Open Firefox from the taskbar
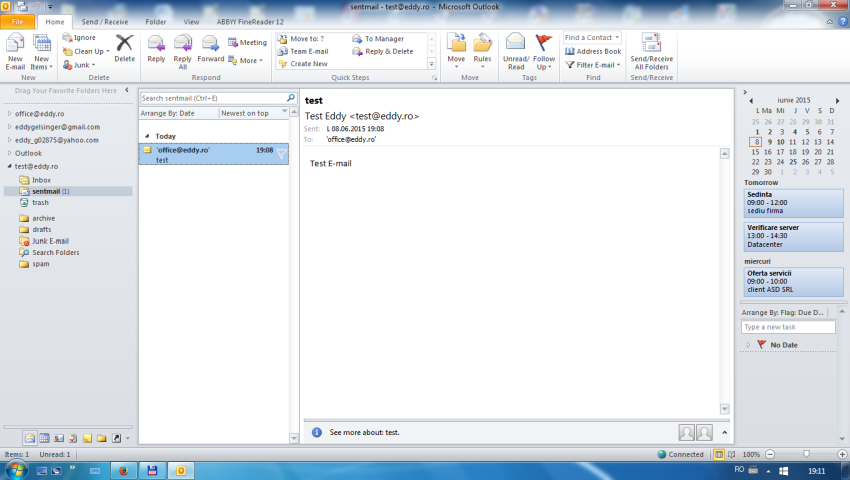Viewport: 850px width, 480px height. pos(124,470)
